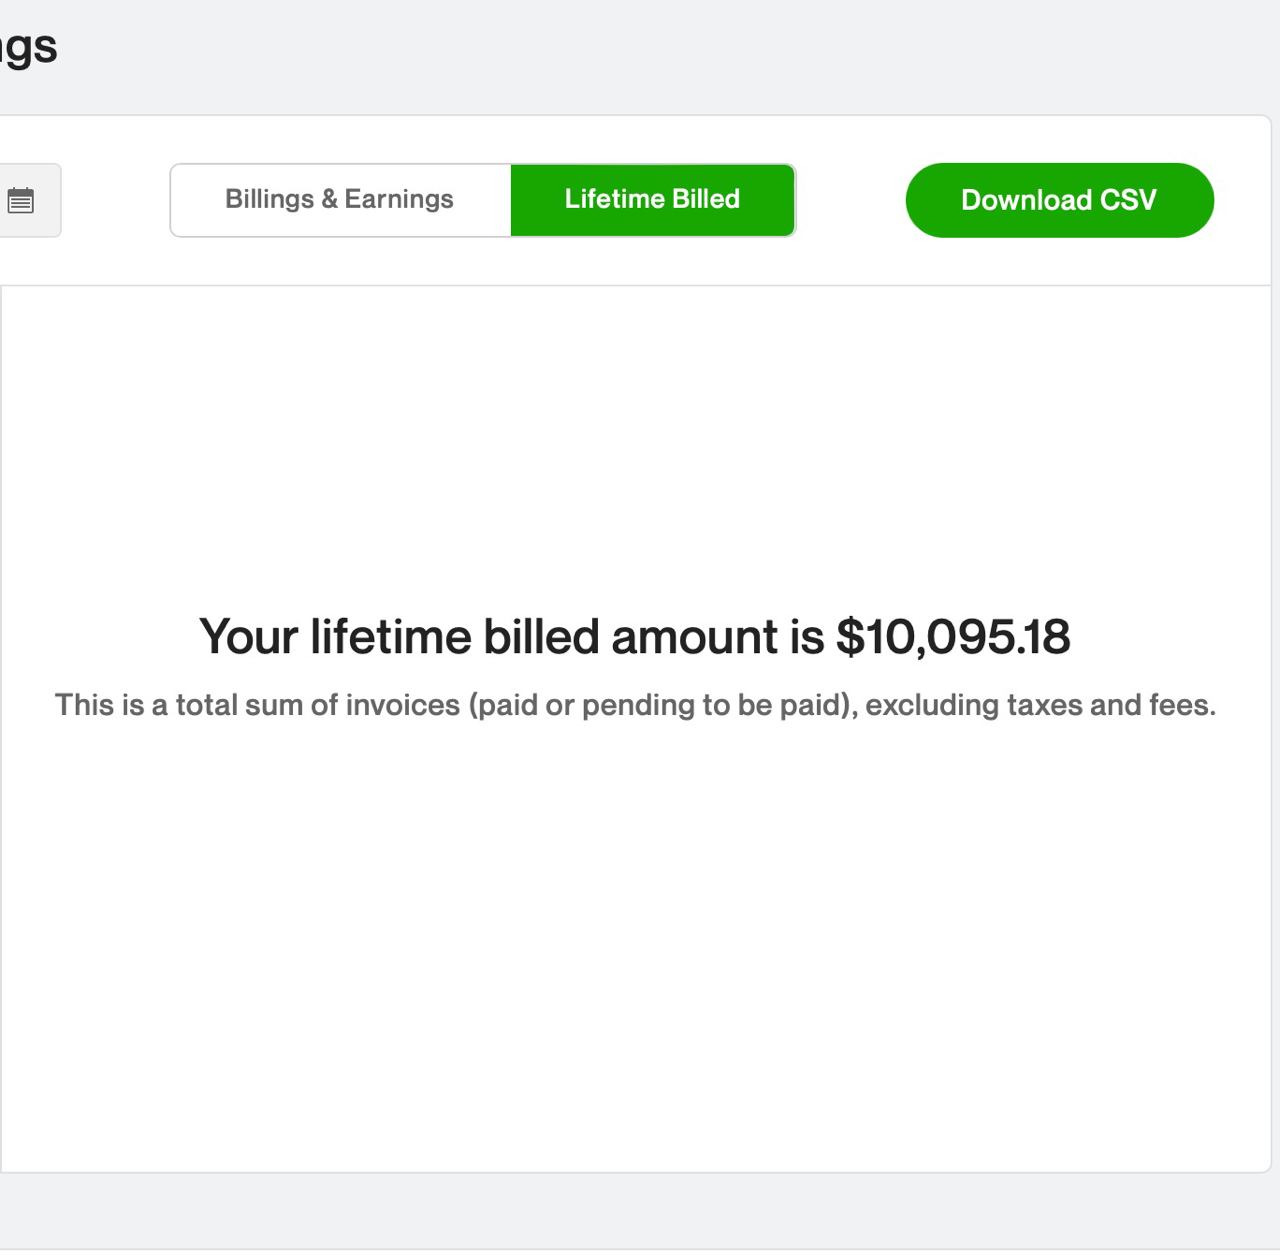1280x1256 pixels.
Task: Click the Download CSV button
Action: [1059, 200]
